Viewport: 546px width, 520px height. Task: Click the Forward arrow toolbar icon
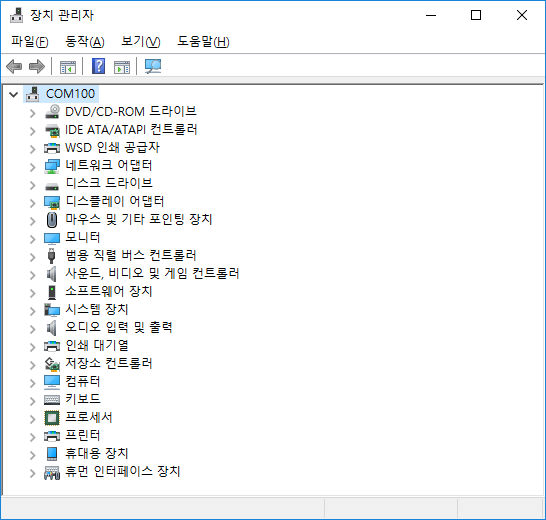coord(37,66)
